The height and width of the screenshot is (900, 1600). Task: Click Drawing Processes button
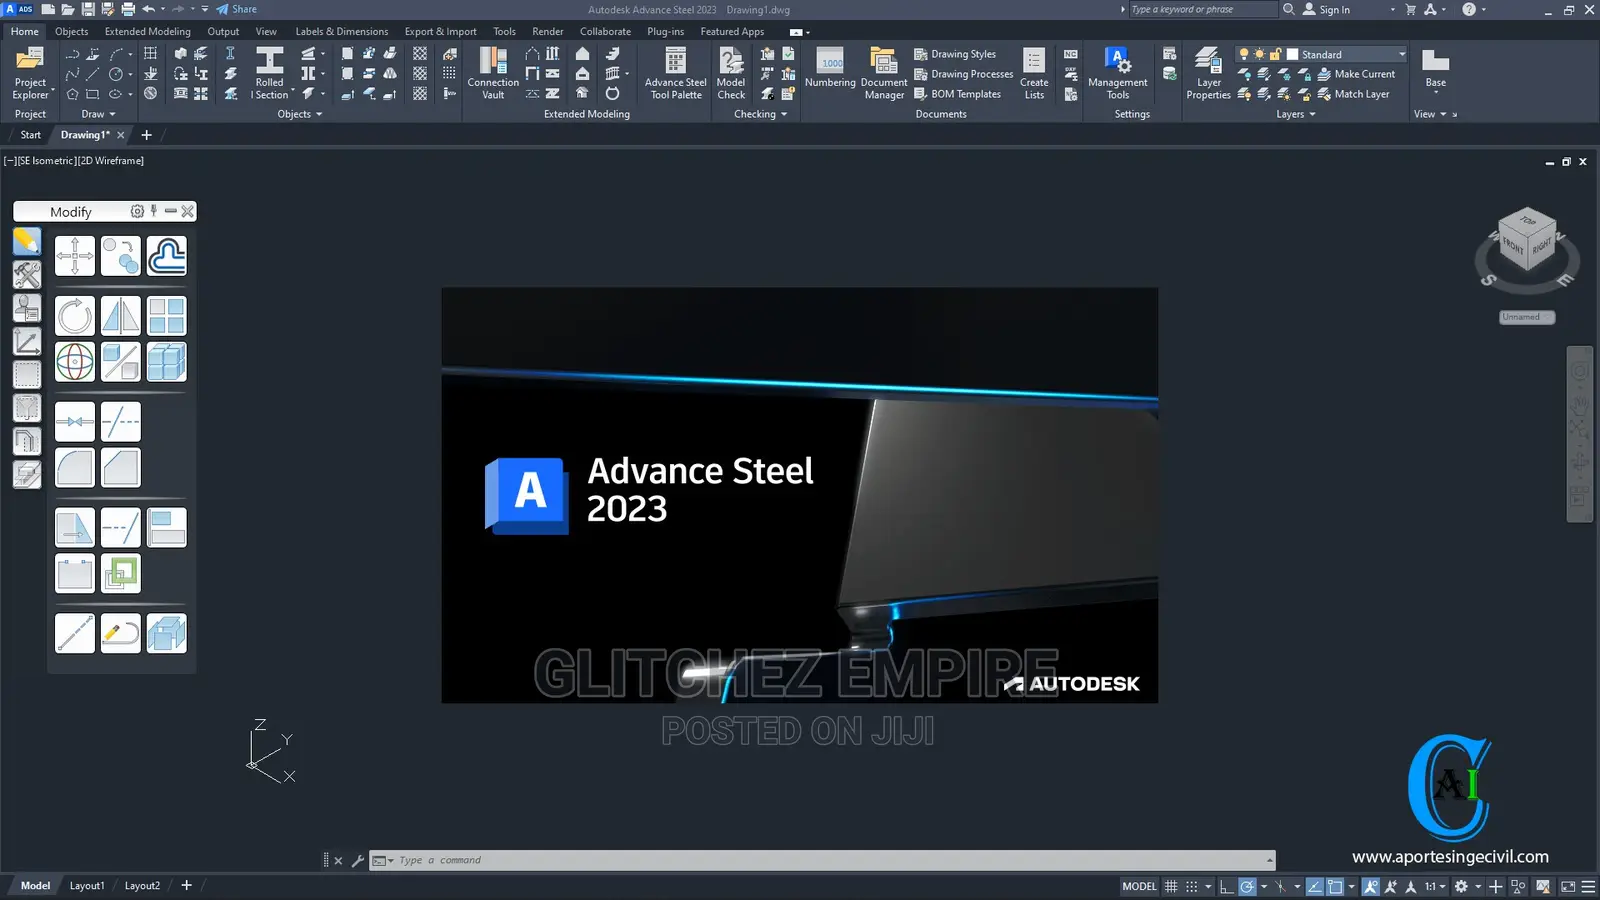point(964,74)
